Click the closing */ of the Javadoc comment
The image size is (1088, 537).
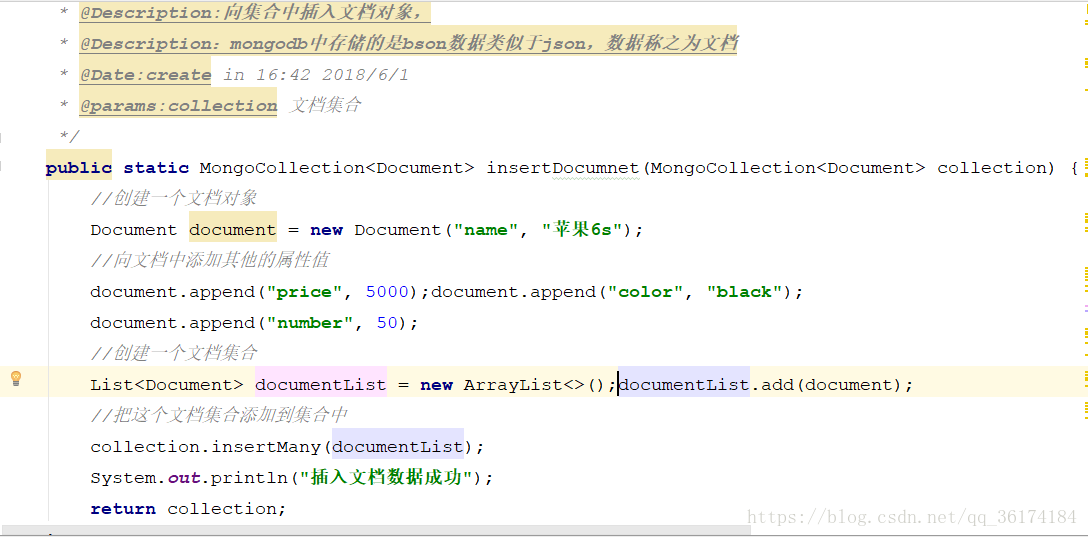pos(70,137)
